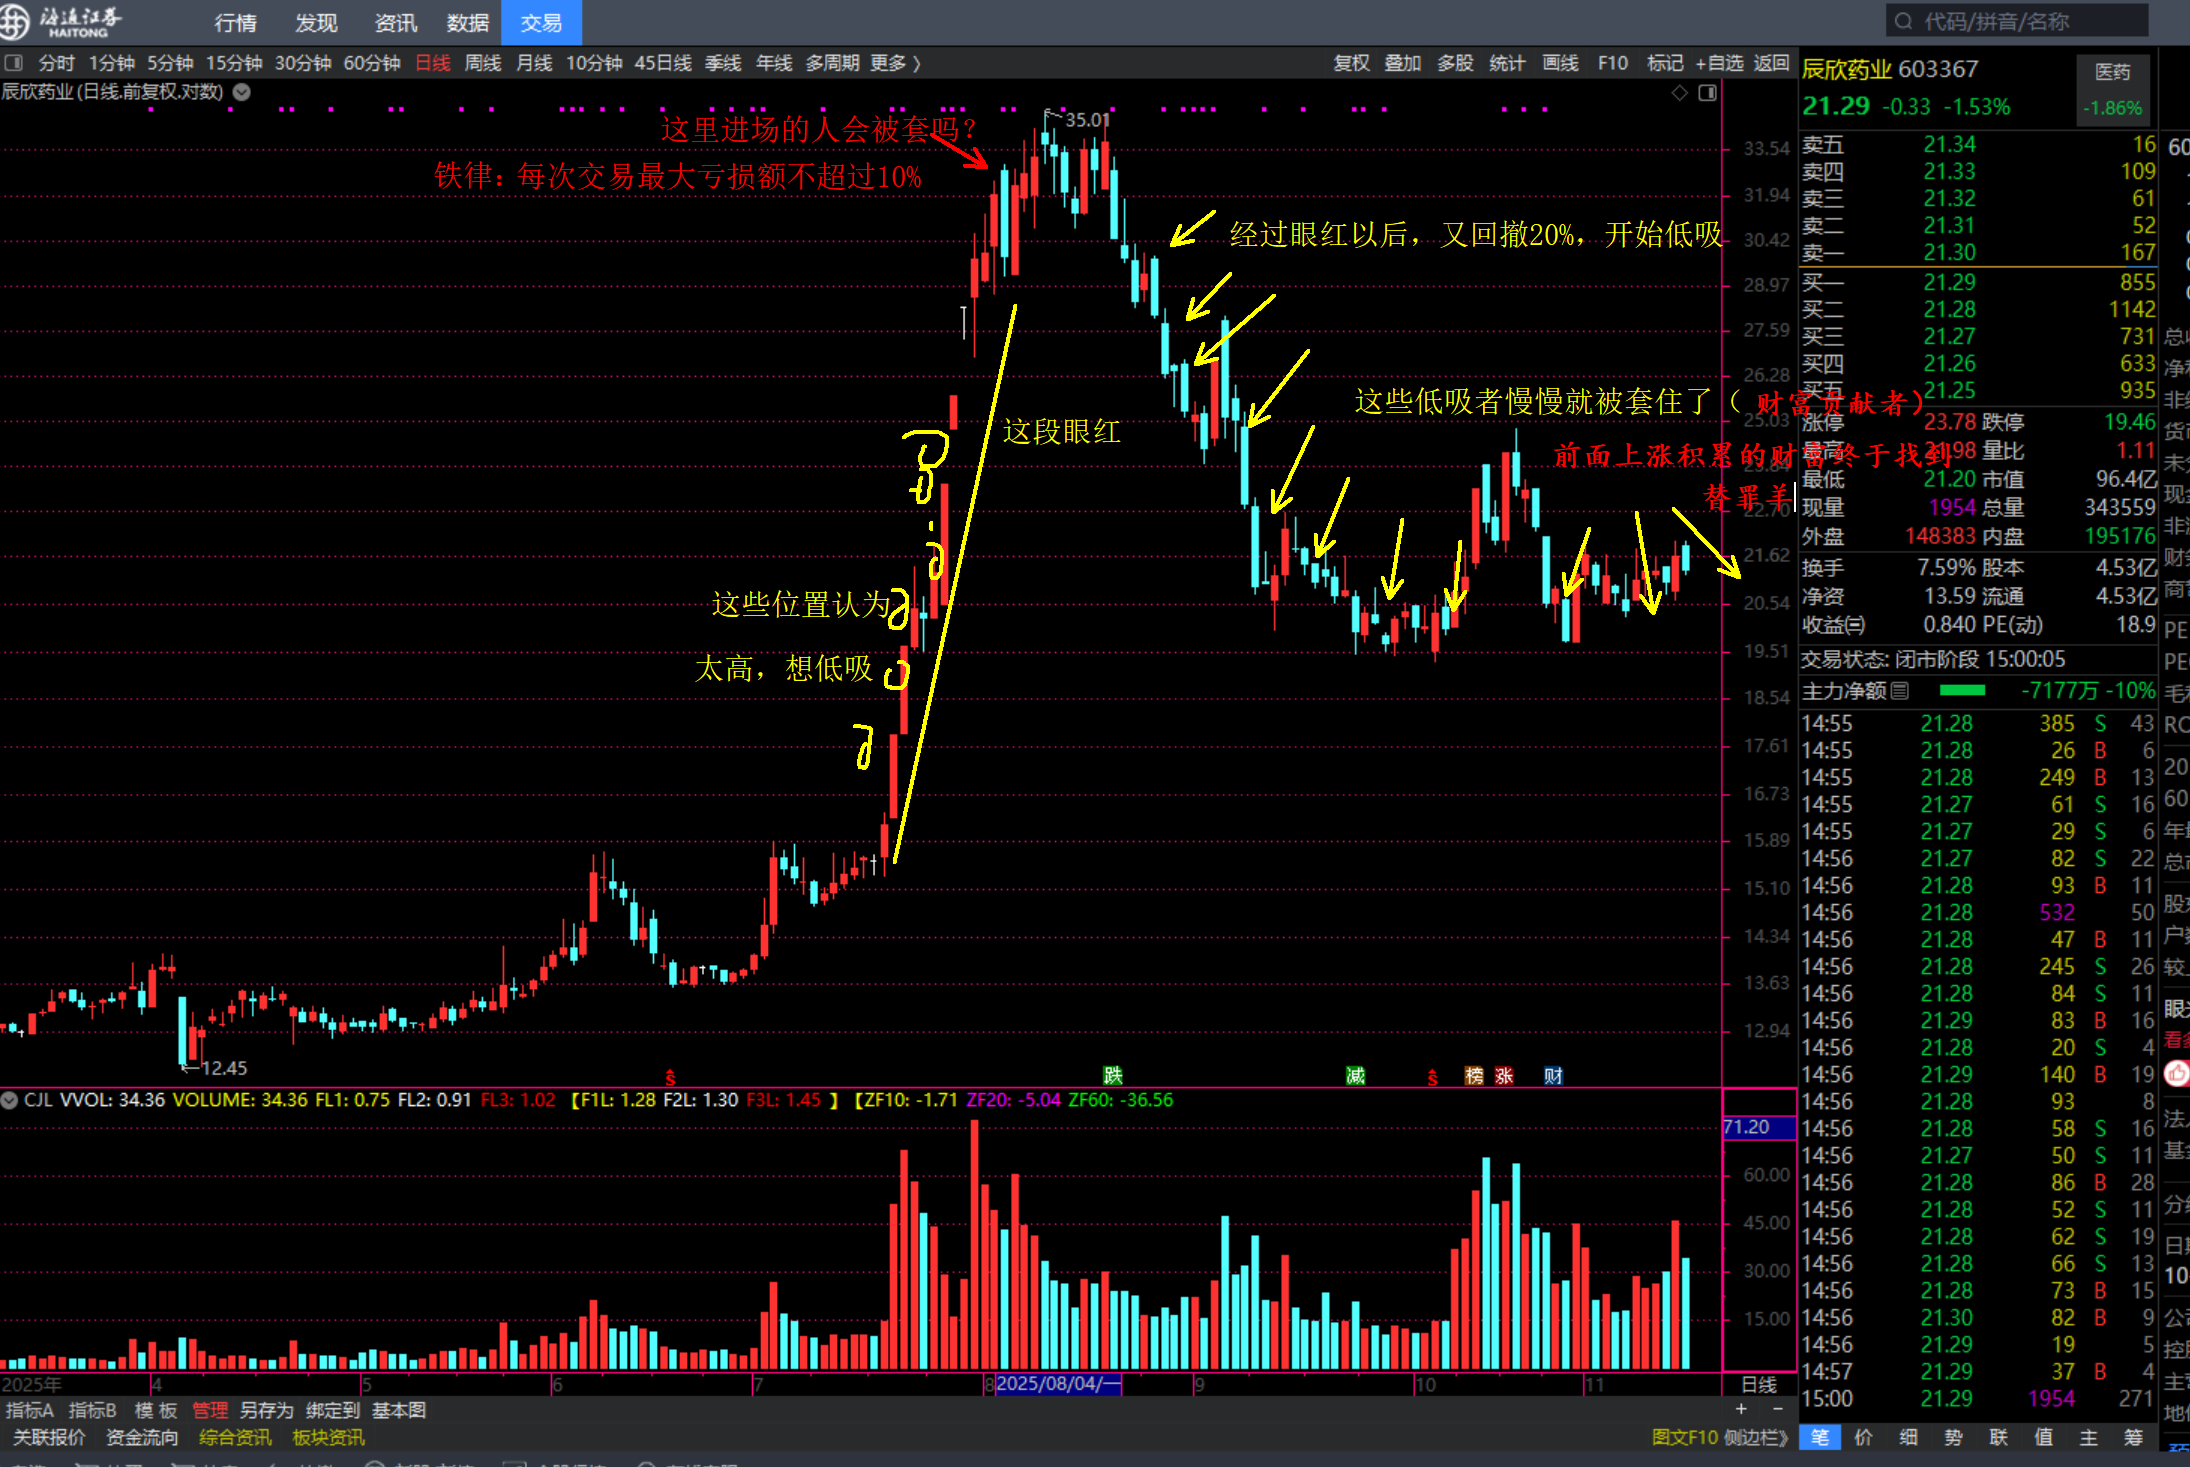Viewport: 2190px width, 1467px height.
Task: Open the 主力净额 detail list icon
Action: click(x=1900, y=691)
